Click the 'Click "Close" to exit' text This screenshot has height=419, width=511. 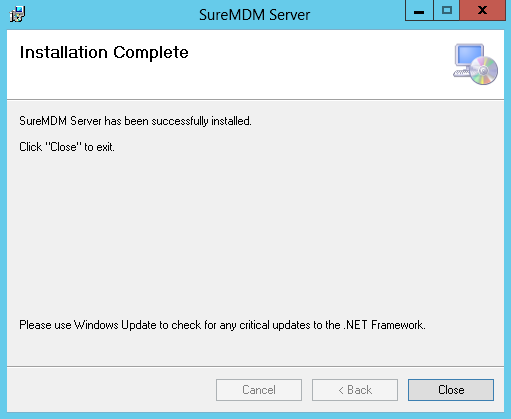[x=67, y=147]
